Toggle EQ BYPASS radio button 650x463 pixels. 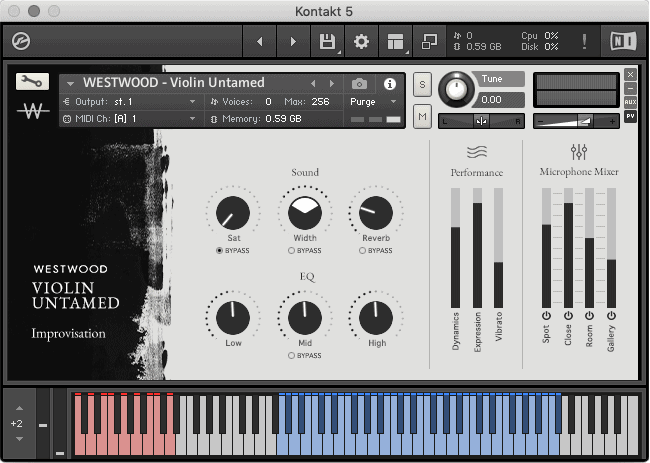click(x=291, y=355)
